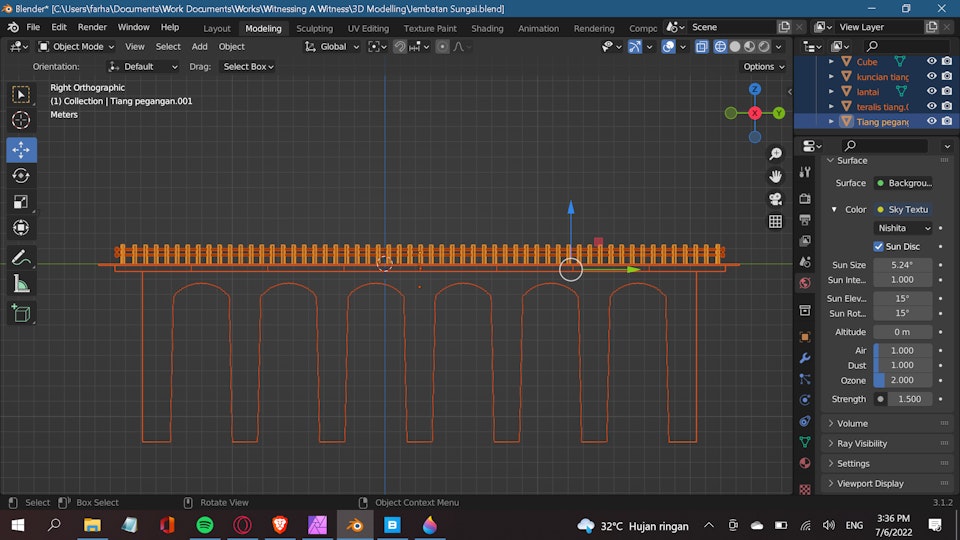Click the Dust density slider

tap(903, 366)
